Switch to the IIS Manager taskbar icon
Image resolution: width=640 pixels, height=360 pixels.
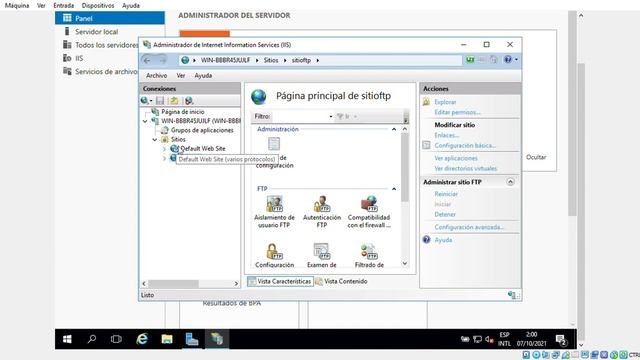coord(217,339)
